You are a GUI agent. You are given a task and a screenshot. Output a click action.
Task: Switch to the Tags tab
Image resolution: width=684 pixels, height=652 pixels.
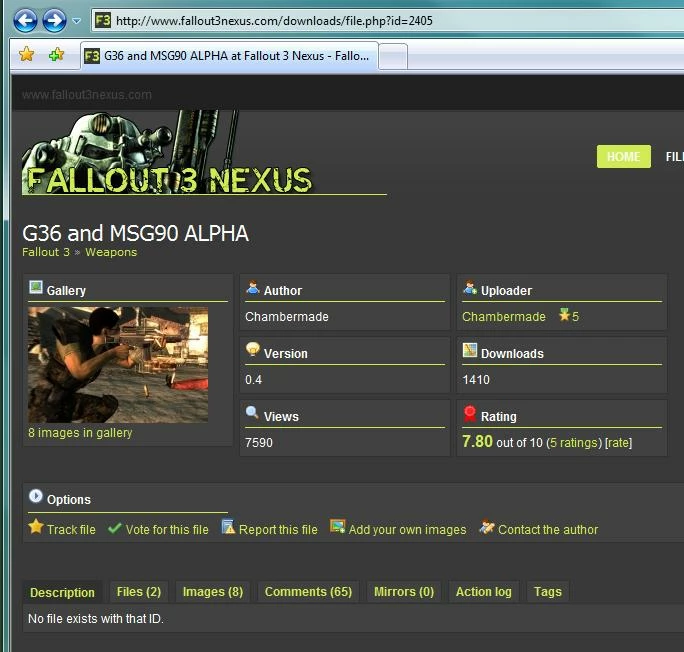[x=548, y=591]
